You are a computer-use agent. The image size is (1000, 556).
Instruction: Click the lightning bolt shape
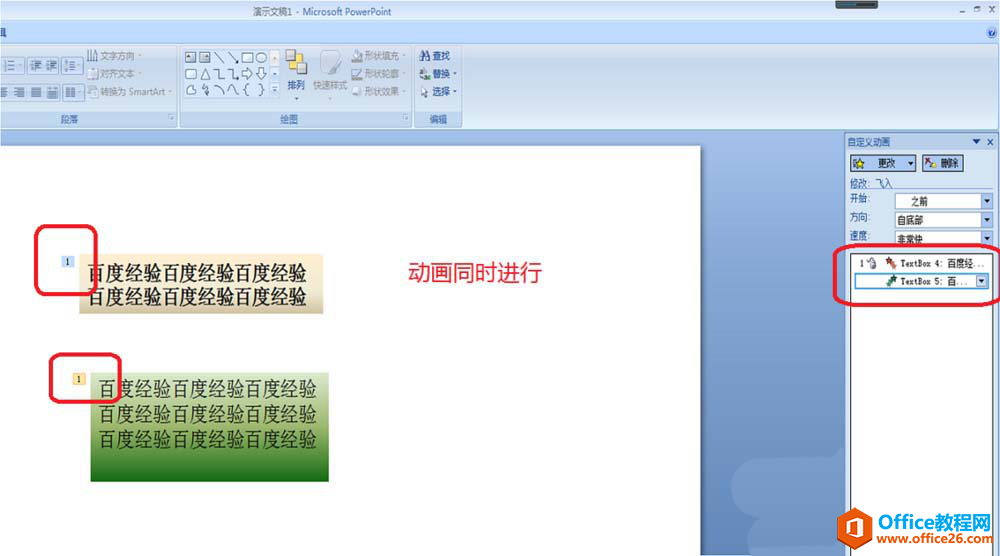205,90
